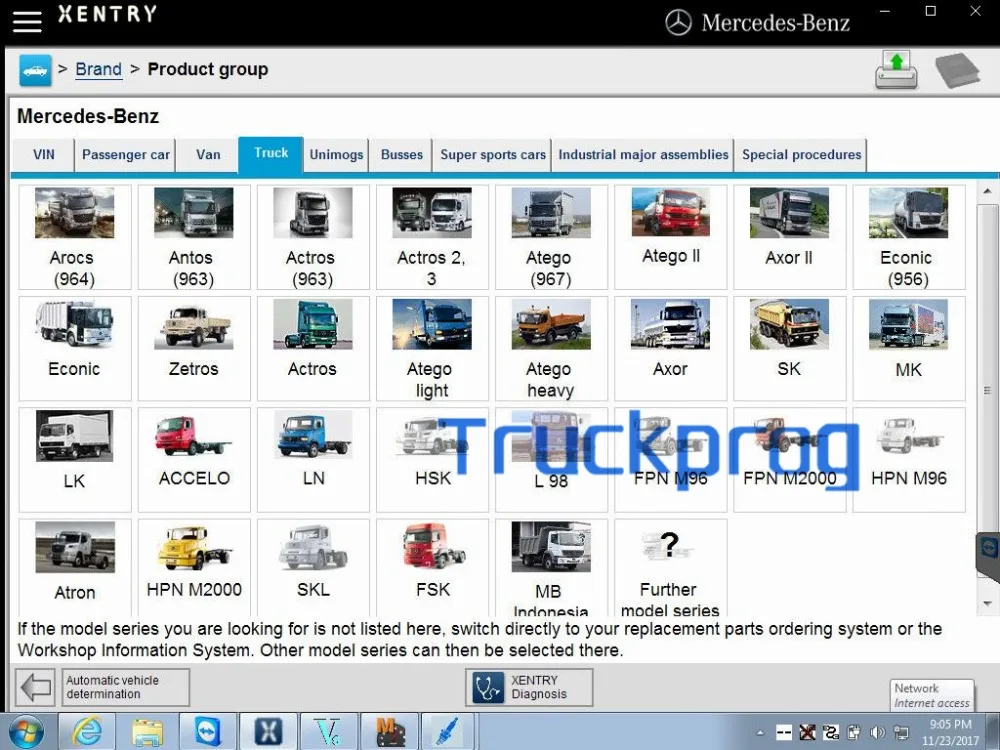The width and height of the screenshot is (1000, 750).
Task: Select the MK truck tile
Action: tap(909, 348)
